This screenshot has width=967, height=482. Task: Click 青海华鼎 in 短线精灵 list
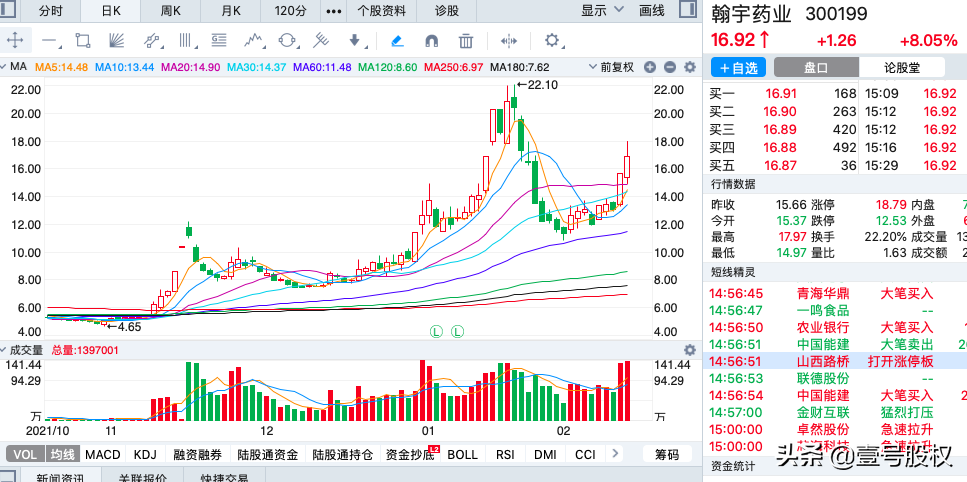[x=823, y=293]
